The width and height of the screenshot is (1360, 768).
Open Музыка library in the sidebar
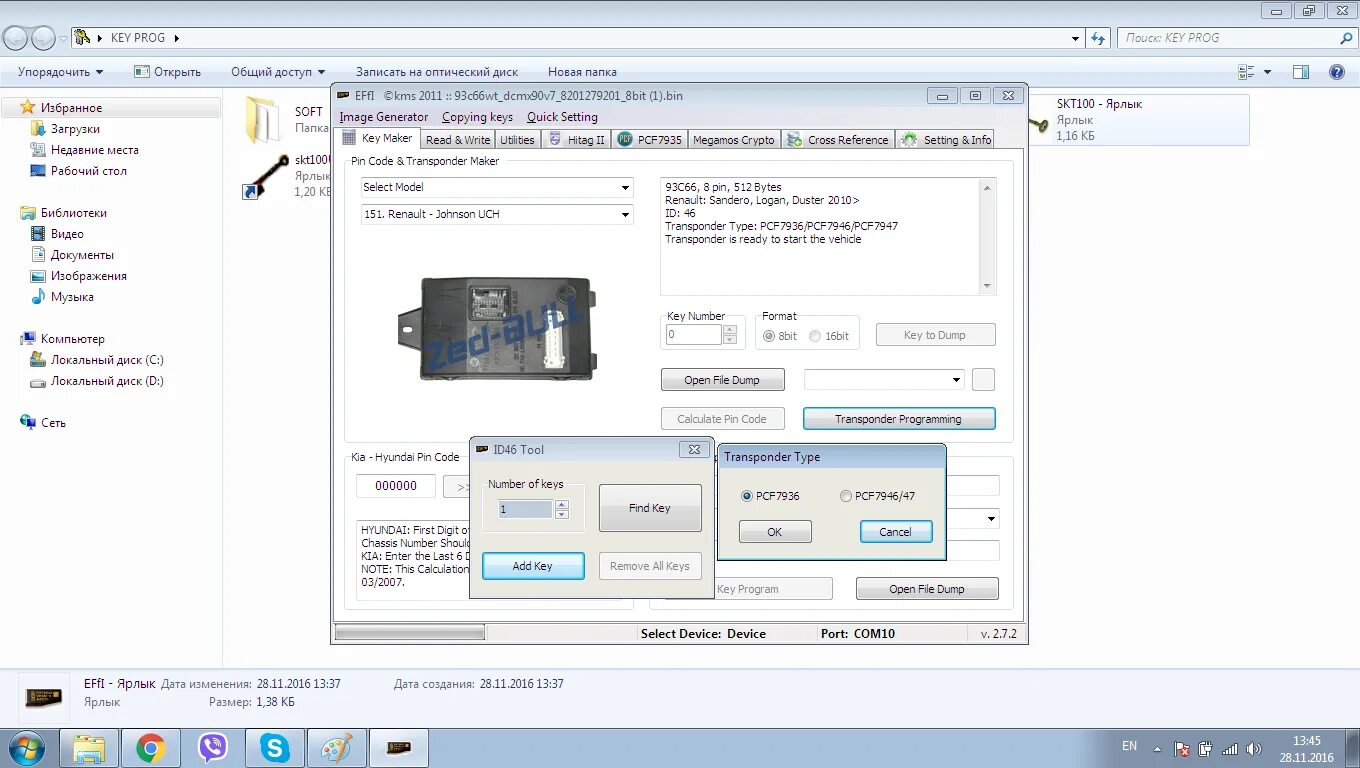[72, 297]
